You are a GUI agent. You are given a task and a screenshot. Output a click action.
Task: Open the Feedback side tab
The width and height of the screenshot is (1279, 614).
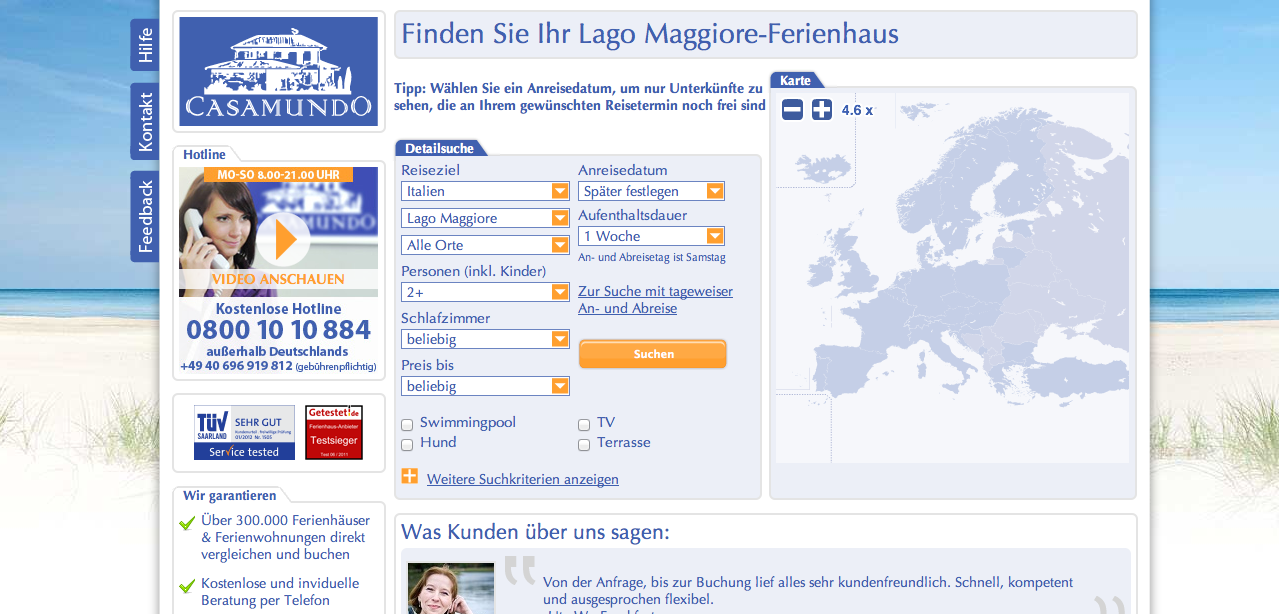coord(145,216)
